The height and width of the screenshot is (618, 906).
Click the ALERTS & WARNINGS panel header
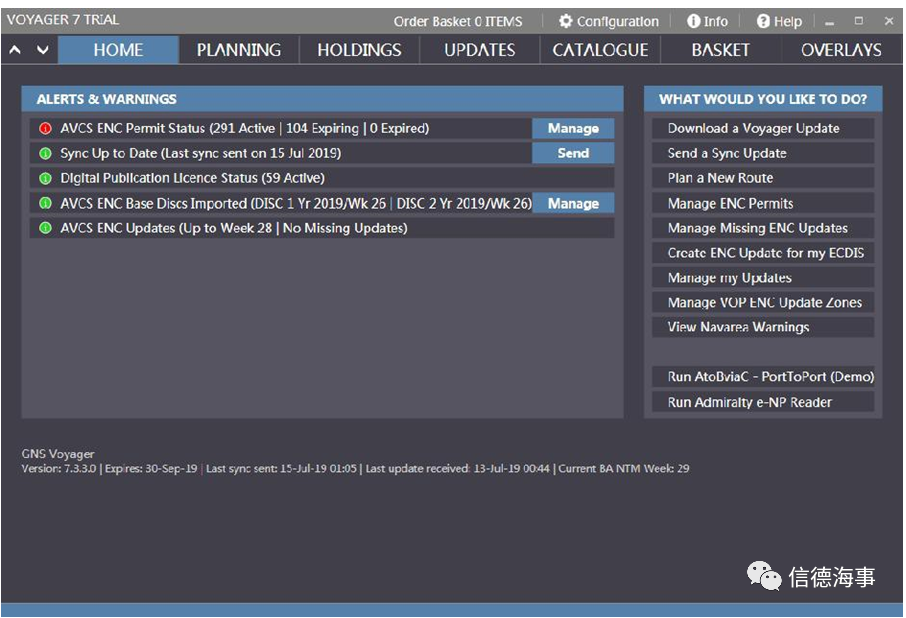(322, 99)
